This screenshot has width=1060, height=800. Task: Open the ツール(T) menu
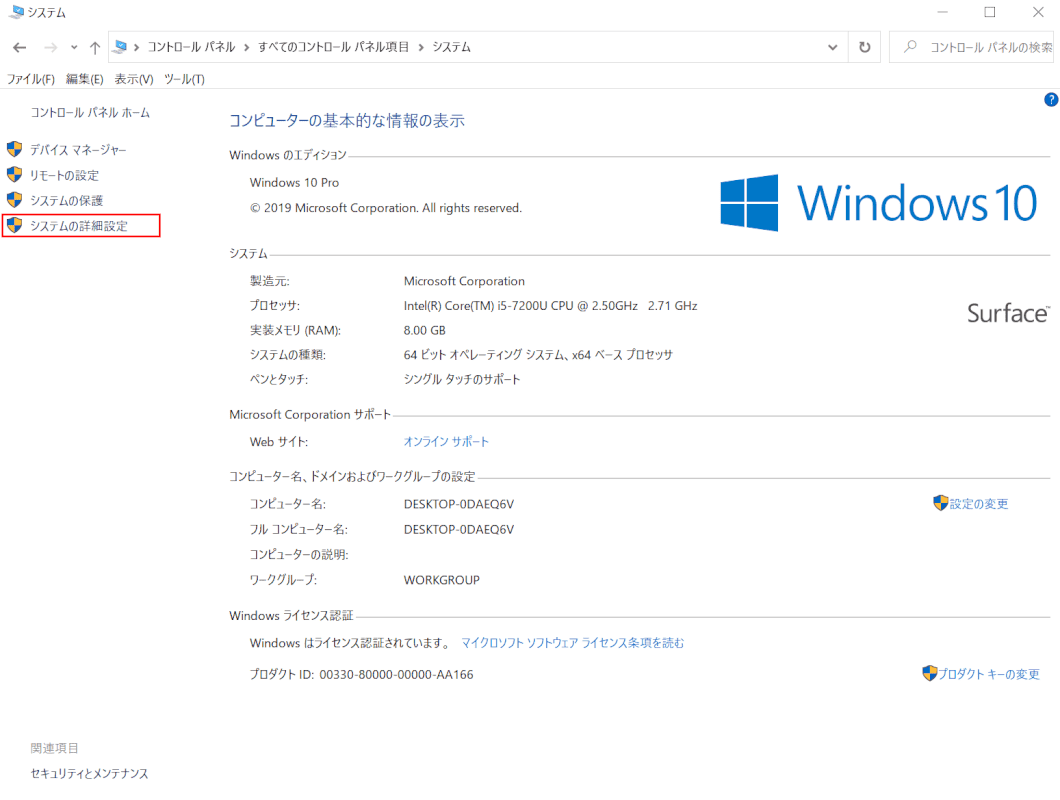185,79
